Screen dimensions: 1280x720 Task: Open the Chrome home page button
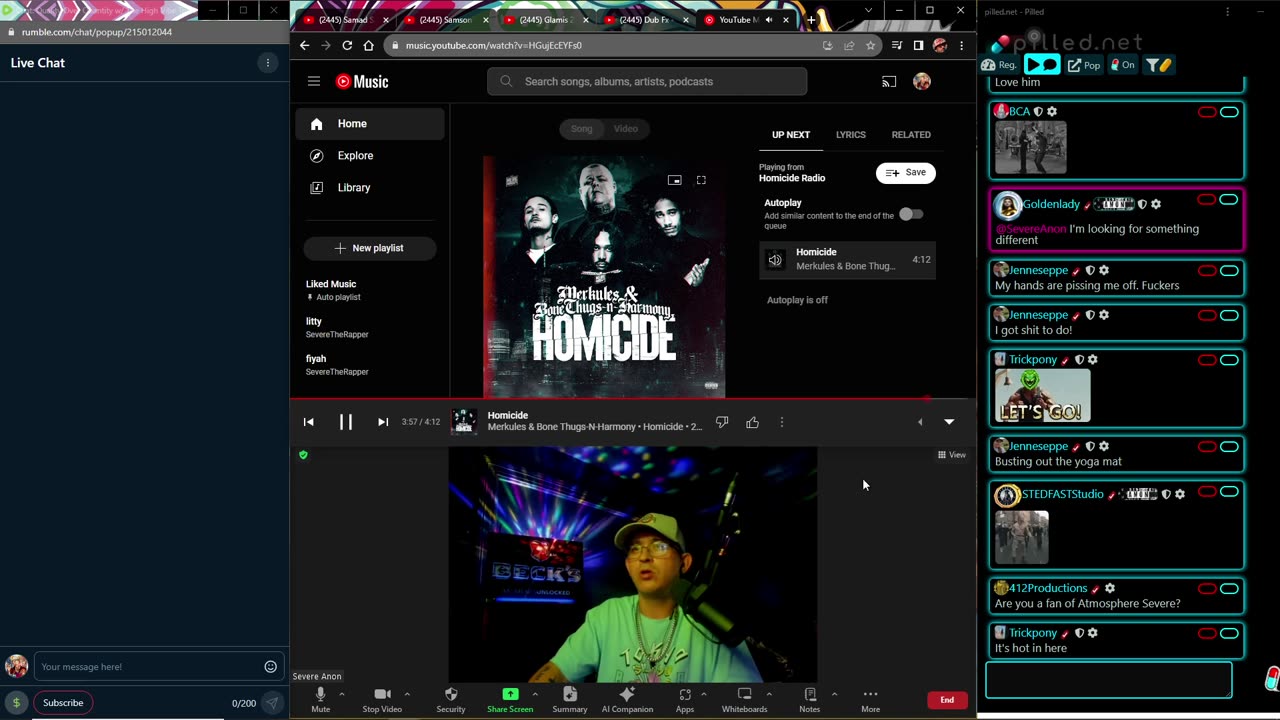pyautogui.click(x=368, y=45)
